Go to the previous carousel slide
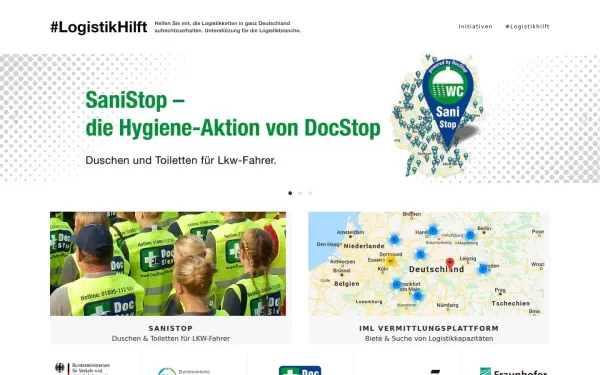 coord(15,119)
